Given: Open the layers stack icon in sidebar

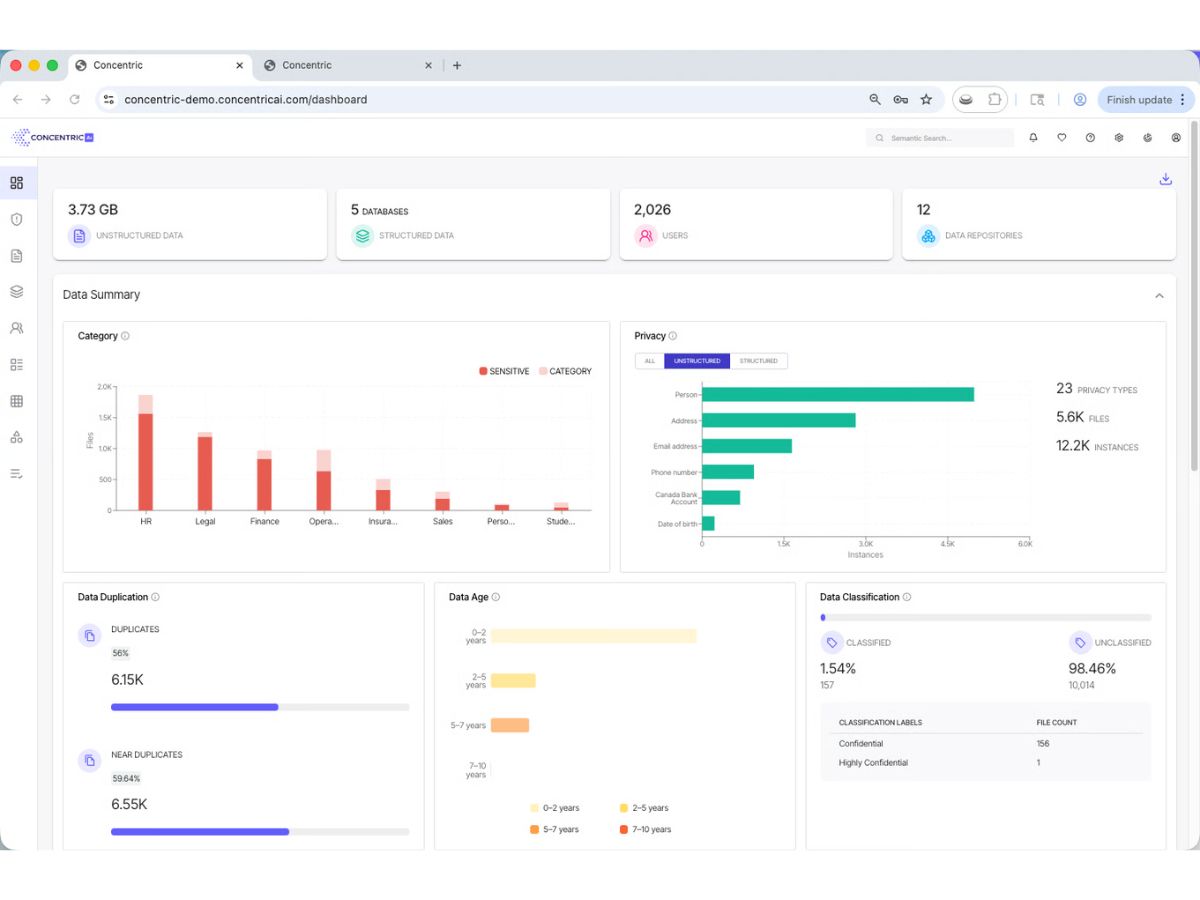Looking at the screenshot, I should [16, 292].
